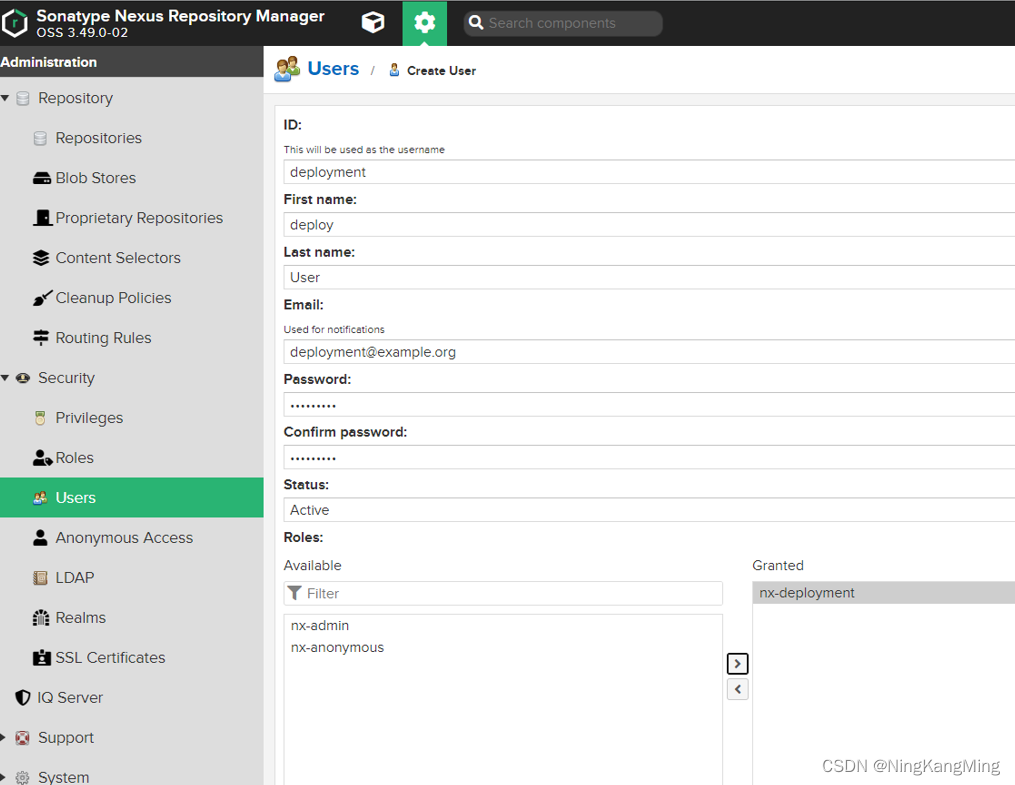Click the Privileges medal icon
Screen dimensions: 1015x785
pyautogui.click(x=40, y=418)
